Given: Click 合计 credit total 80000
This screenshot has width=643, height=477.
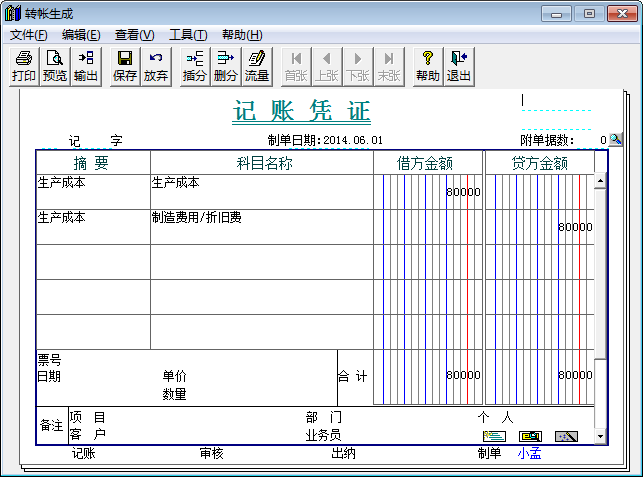Looking at the screenshot, I should point(575,375).
